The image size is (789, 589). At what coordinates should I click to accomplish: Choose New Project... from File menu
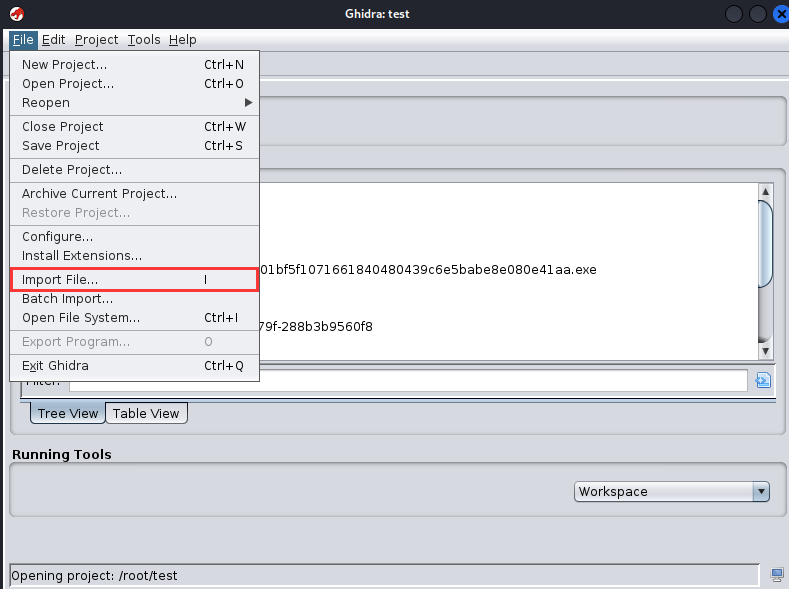134,64
